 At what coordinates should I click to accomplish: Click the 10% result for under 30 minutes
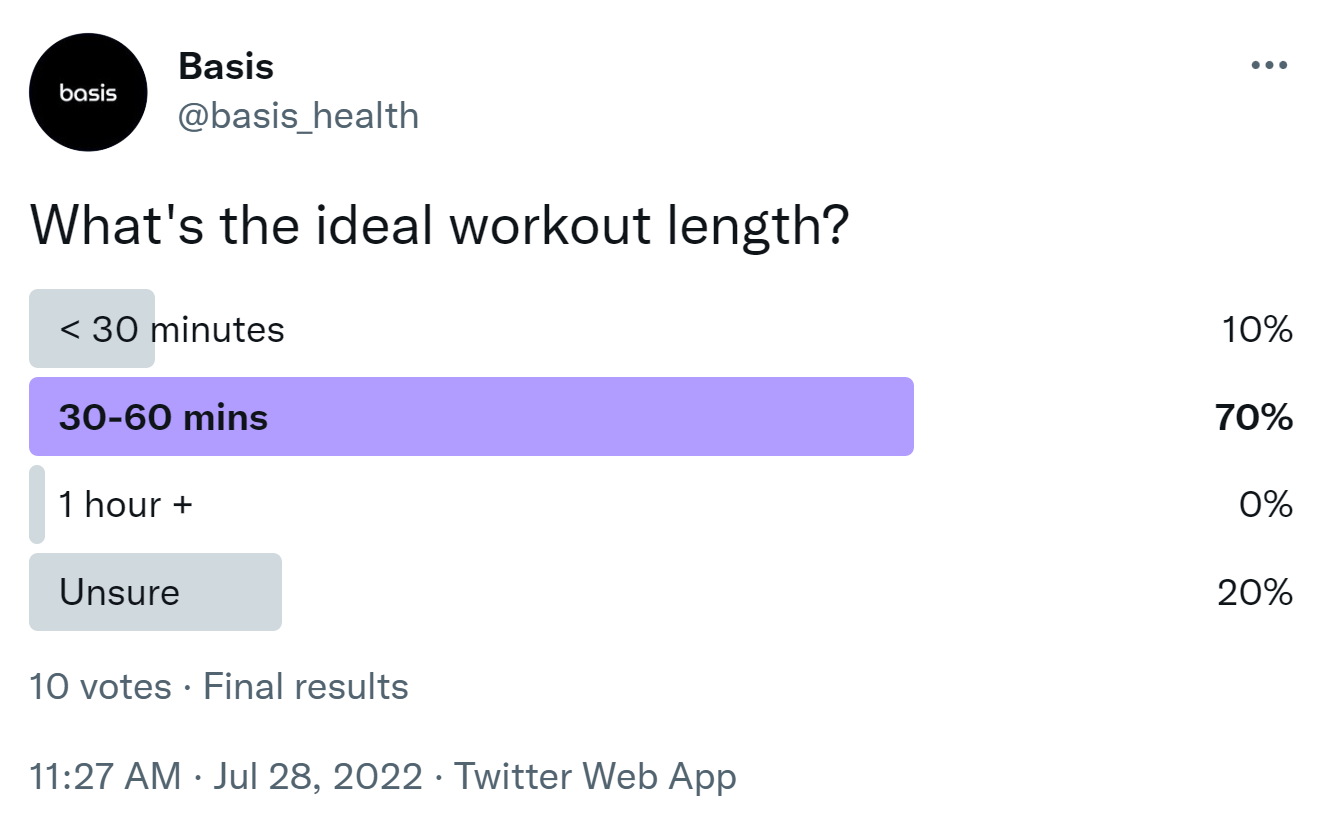pos(1257,330)
